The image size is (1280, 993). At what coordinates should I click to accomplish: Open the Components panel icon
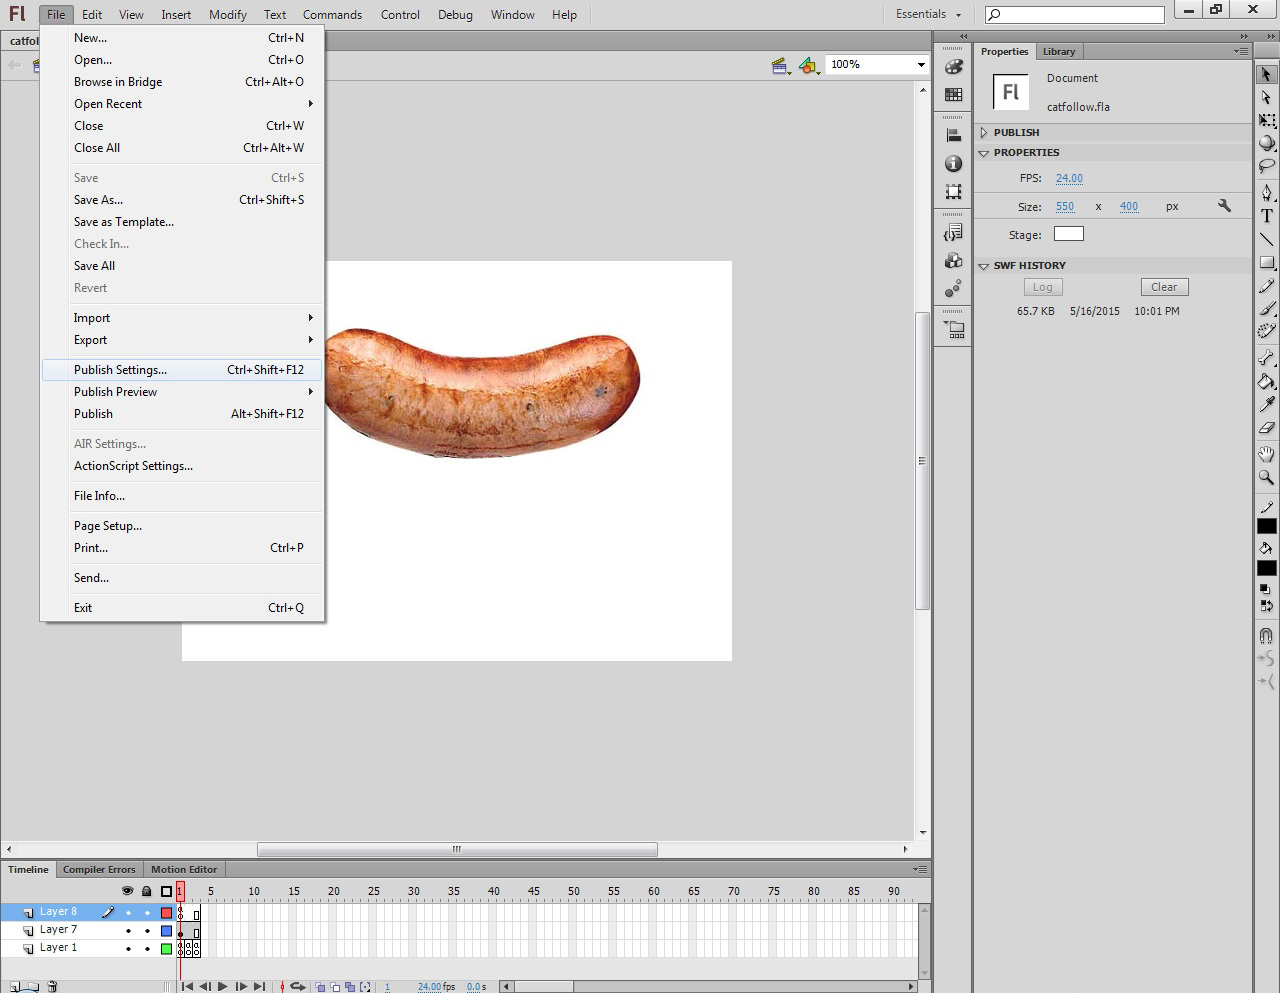954,260
